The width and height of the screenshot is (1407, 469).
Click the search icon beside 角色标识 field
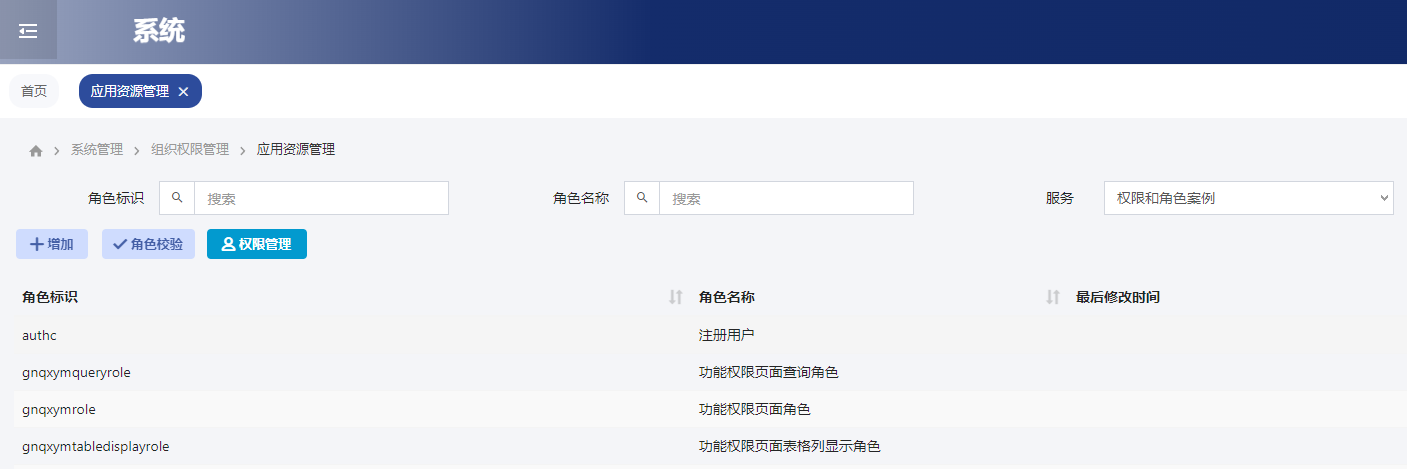pyautogui.click(x=177, y=198)
